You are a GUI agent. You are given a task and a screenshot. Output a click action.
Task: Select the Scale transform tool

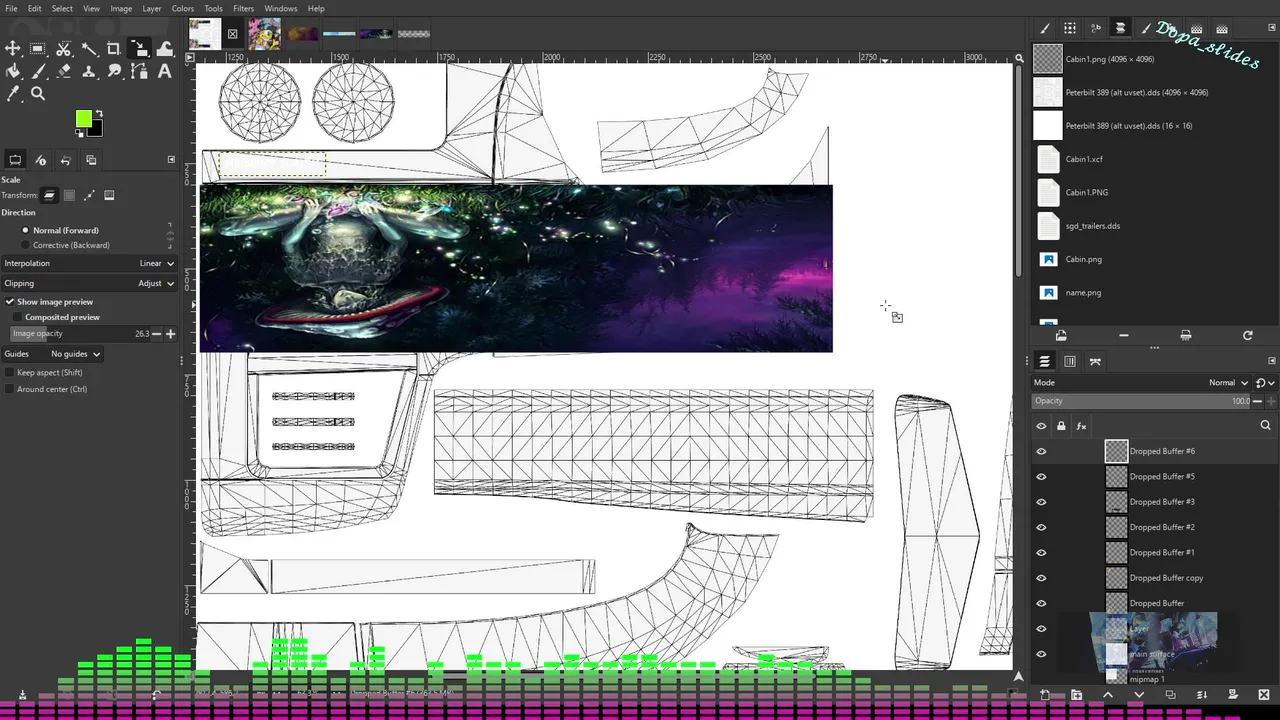pyautogui.click(x=139, y=48)
